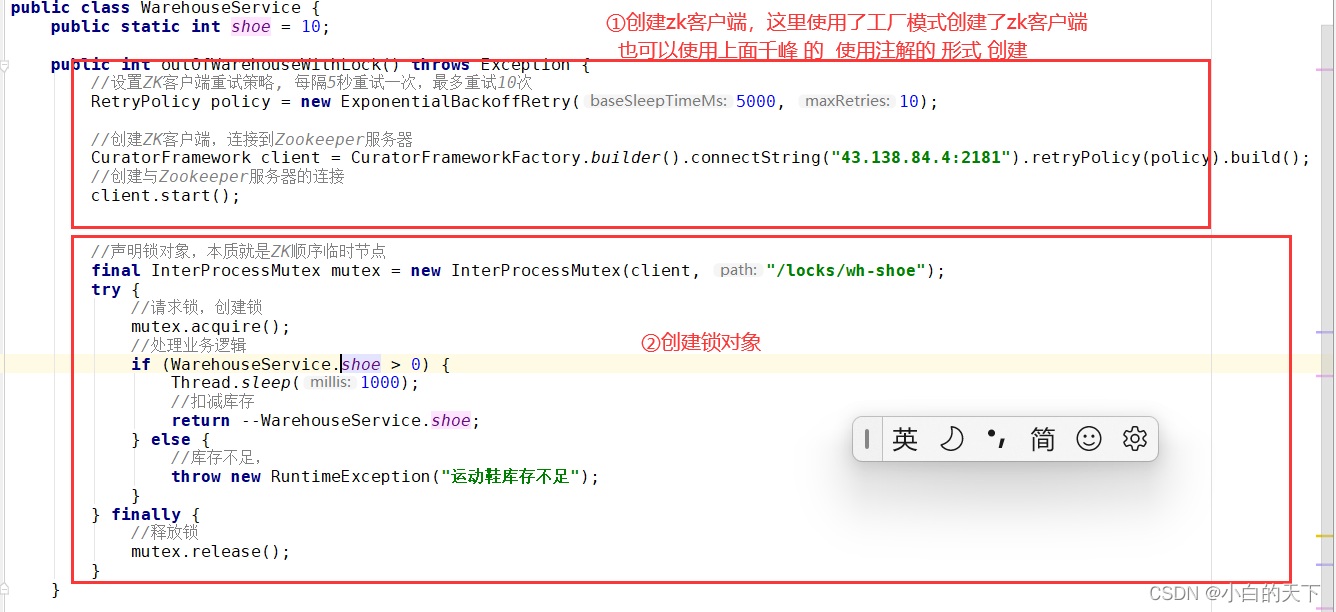Click the comment 扣减库存
Image resolution: width=1336 pixels, height=612 pixels.
tap(212, 401)
